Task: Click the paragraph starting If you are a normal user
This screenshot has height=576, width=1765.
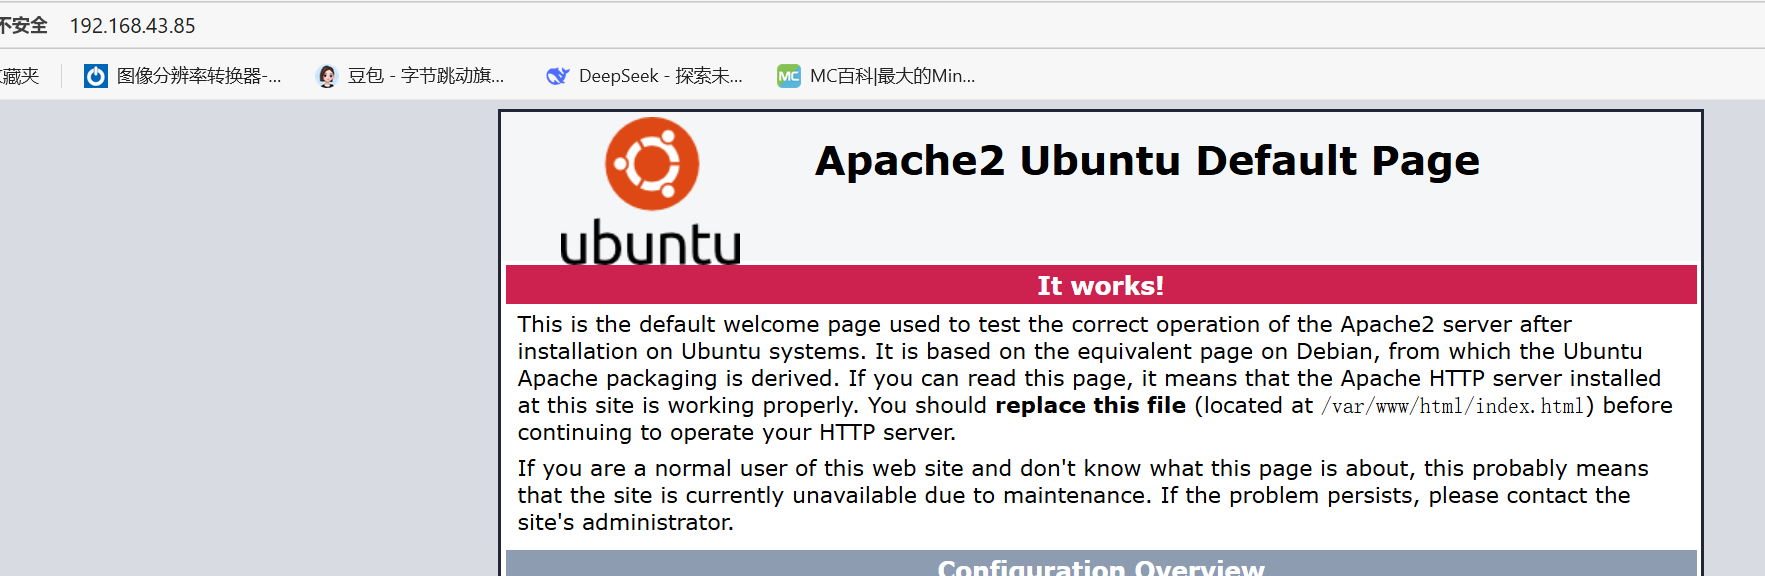Action: (x=1083, y=496)
